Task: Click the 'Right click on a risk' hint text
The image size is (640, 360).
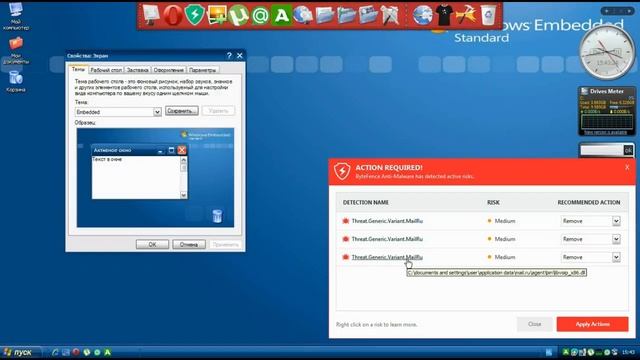Action: coord(377,324)
